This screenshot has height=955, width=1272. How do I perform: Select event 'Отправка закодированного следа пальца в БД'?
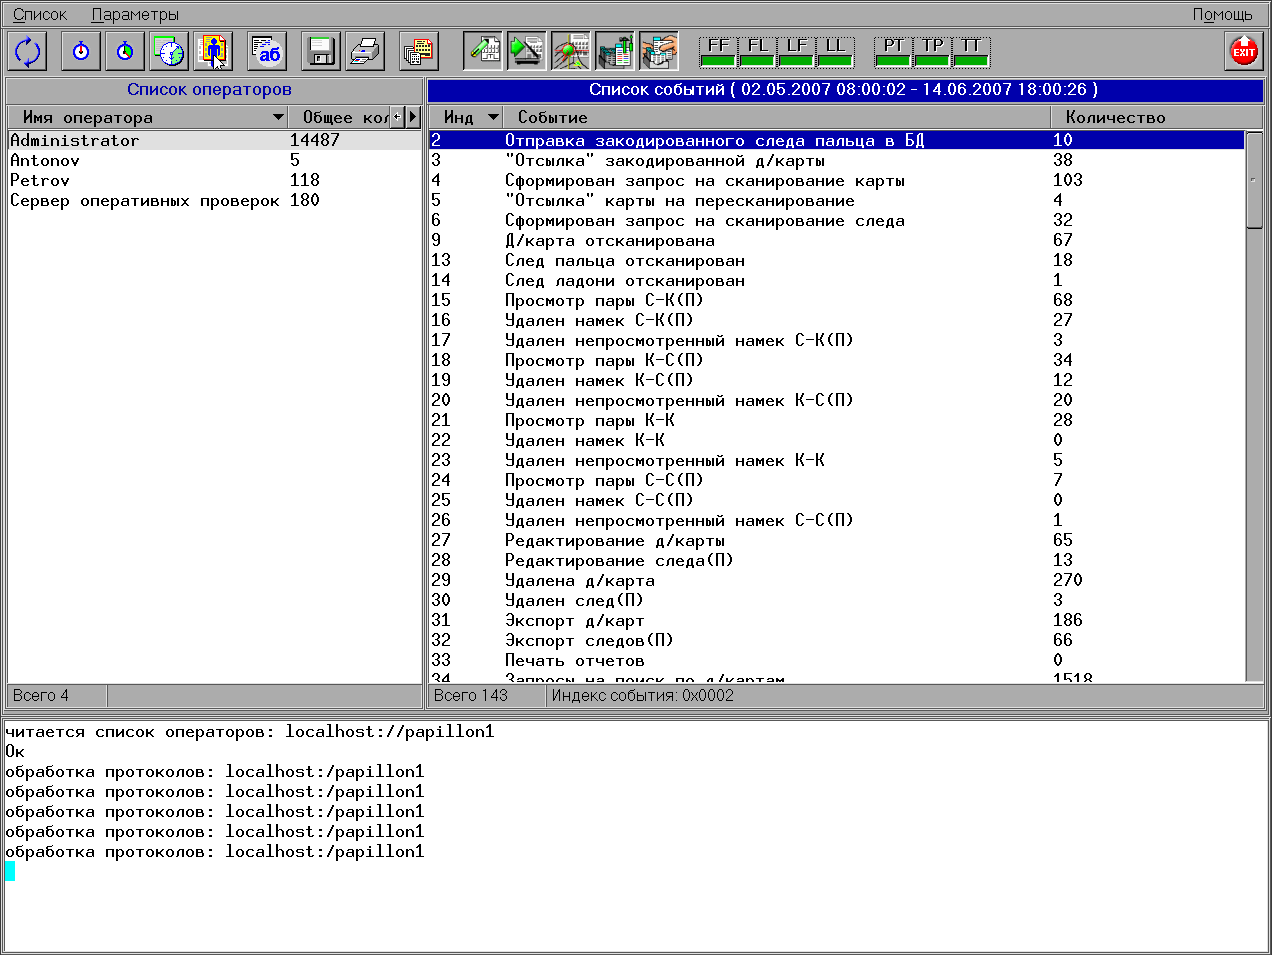pyautogui.click(x=837, y=140)
